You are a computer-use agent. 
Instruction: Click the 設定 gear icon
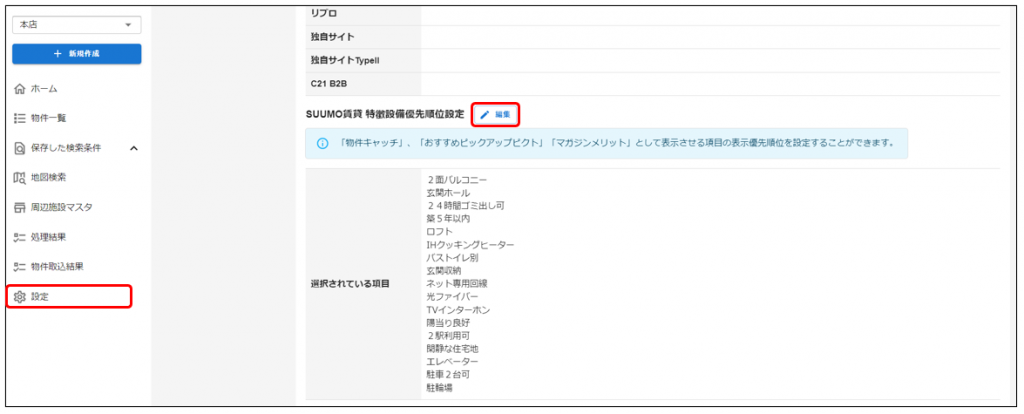click(x=20, y=296)
